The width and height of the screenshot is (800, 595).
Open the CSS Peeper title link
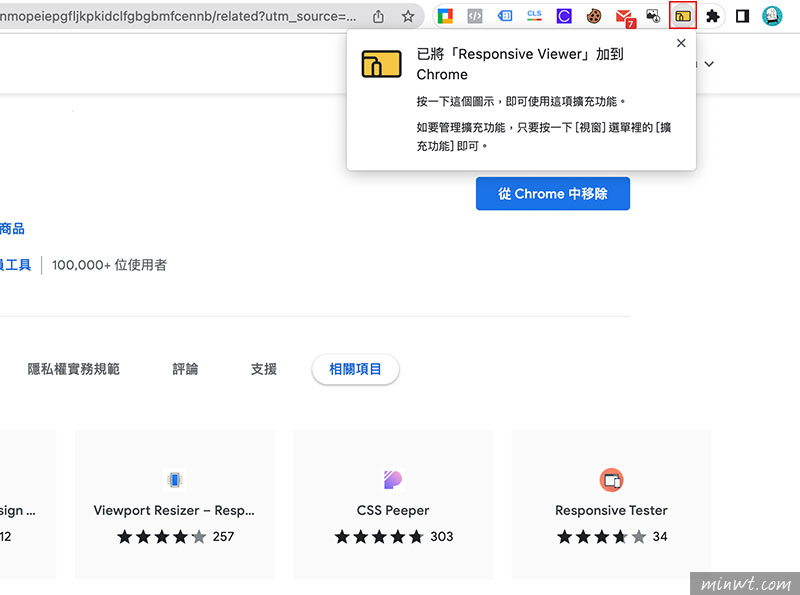click(x=393, y=510)
